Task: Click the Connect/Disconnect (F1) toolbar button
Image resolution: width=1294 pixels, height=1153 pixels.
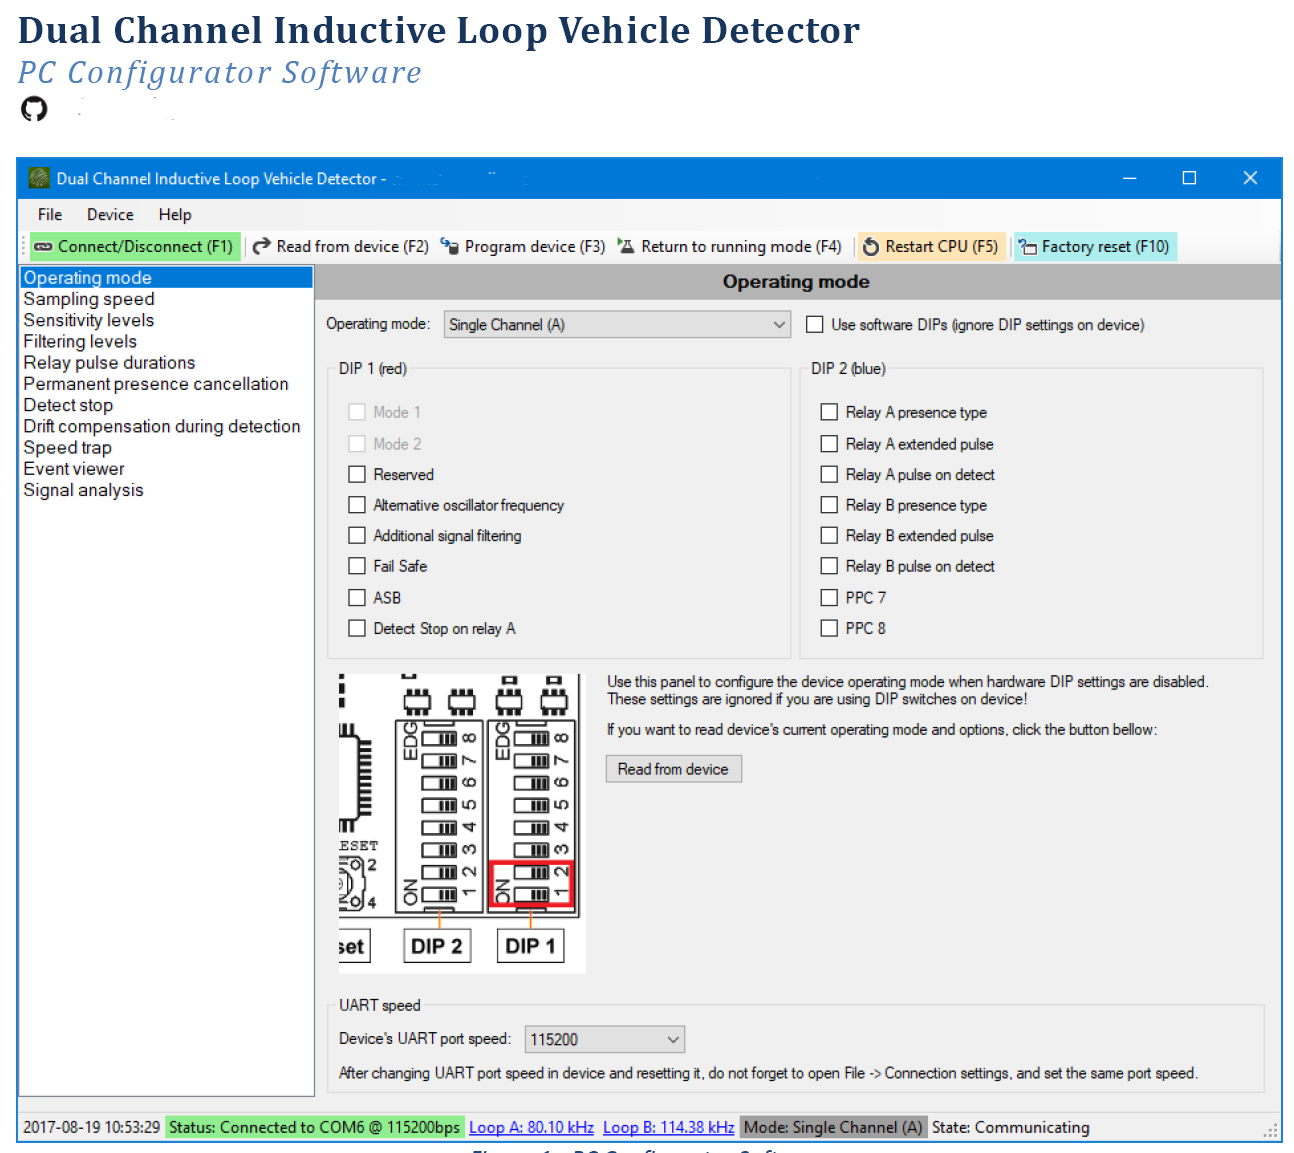Action: [x=135, y=246]
